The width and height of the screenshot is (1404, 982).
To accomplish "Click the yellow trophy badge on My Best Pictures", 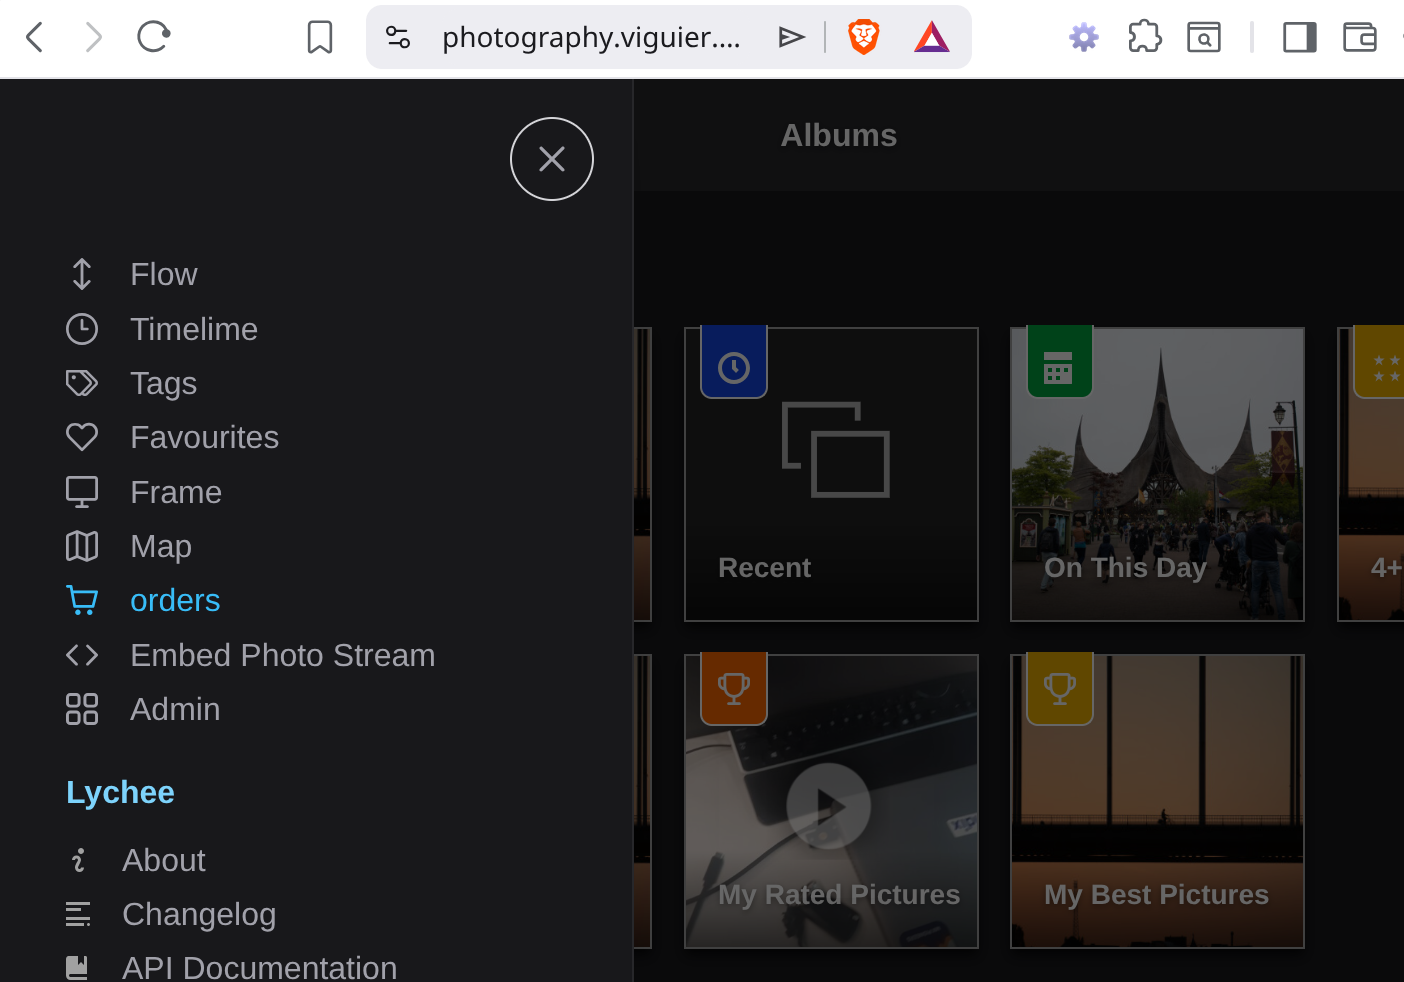I will (x=1059, y=689).
